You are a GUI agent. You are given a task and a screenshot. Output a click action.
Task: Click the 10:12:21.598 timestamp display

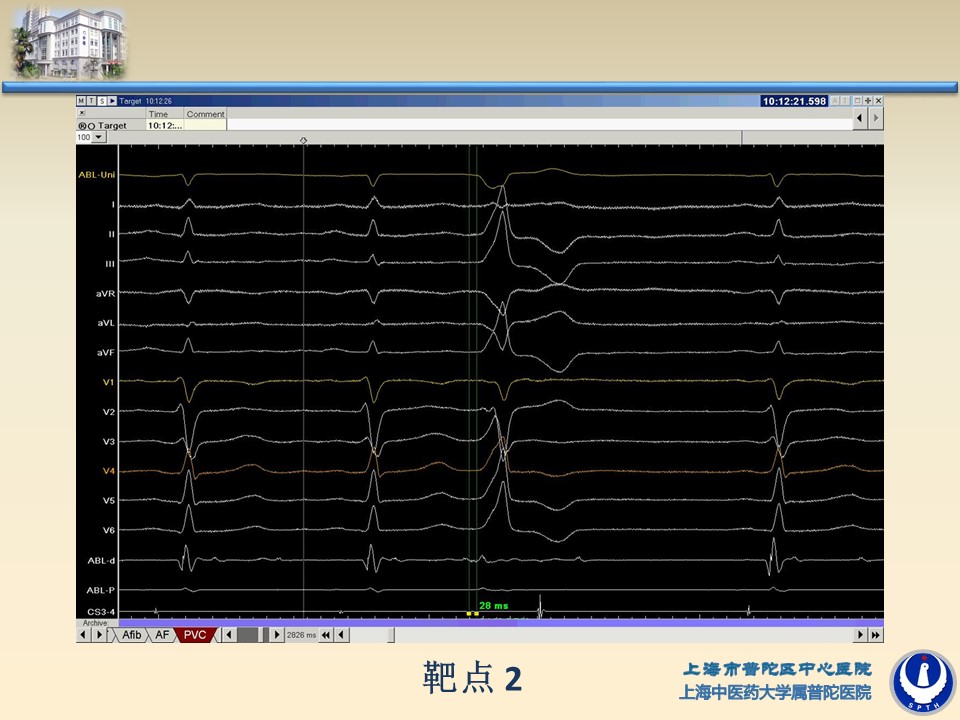(794, 101)
